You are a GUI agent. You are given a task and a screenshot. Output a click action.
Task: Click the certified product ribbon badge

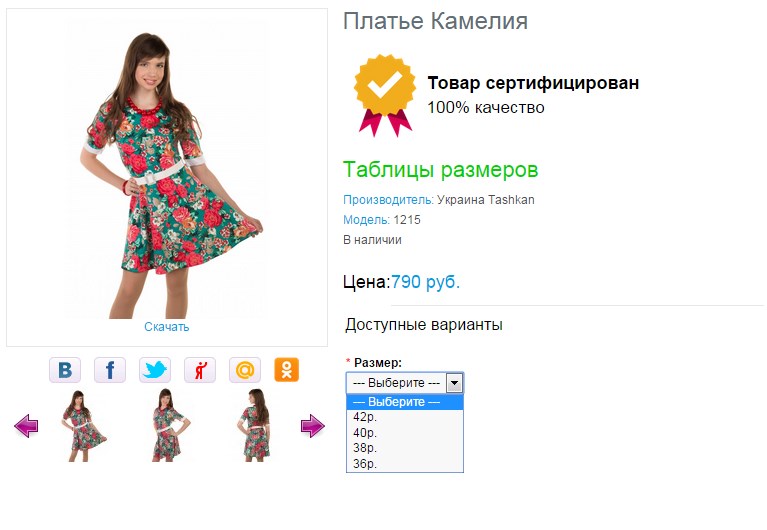click(385, 95)
